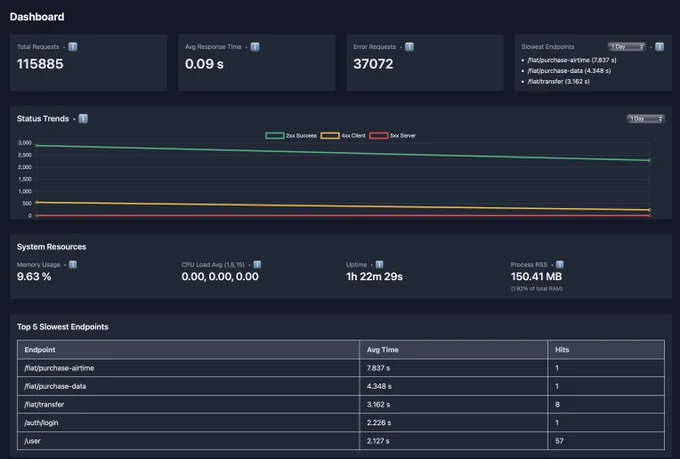The image size is (680, 459).
Task: Select /auth/login table row cell
Action: tap(188, 423)
